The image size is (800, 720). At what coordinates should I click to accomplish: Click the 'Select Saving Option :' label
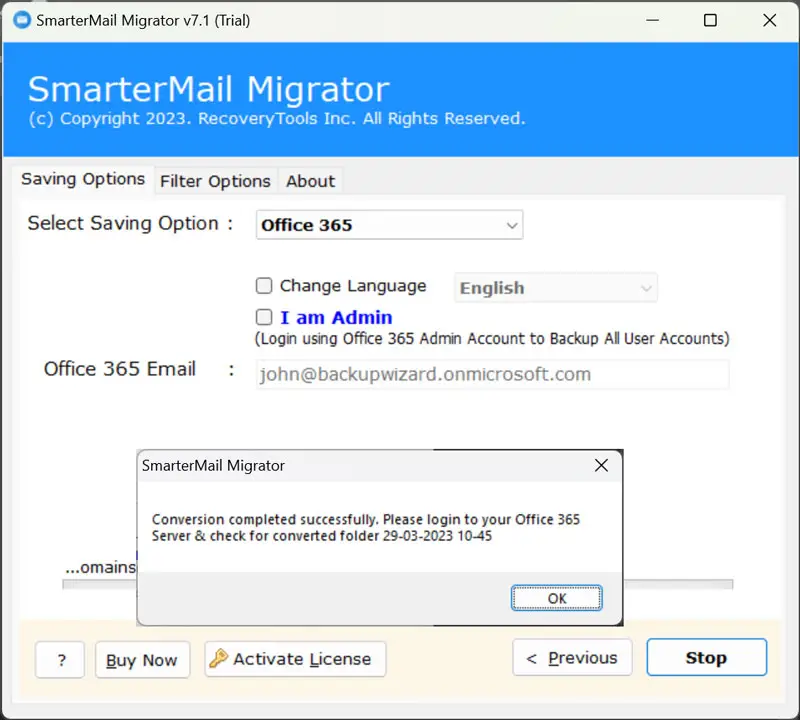click(x=130, y=224)
